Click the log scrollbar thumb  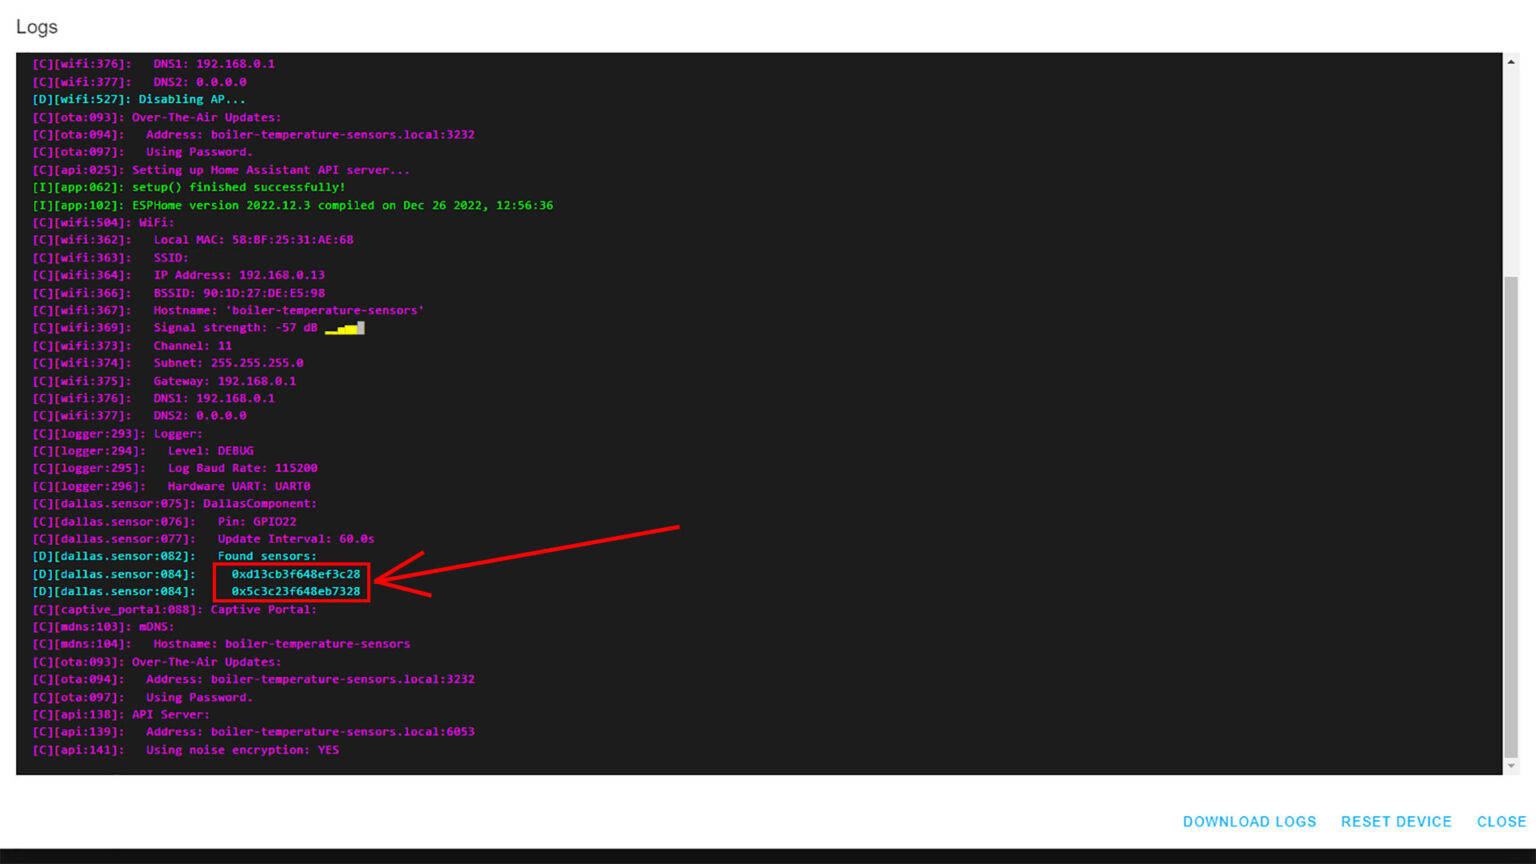pyautogui.click(x=1511, y=515)
